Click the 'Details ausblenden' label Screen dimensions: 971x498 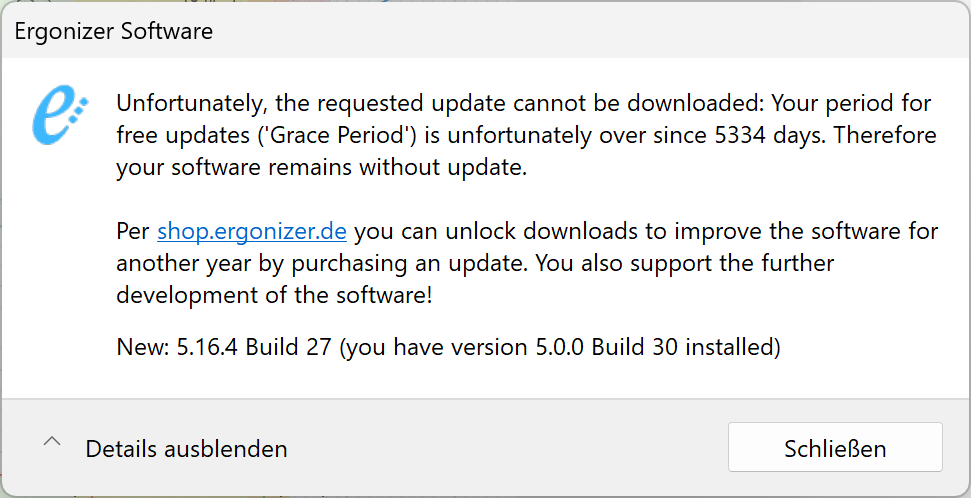click(186, 449)
